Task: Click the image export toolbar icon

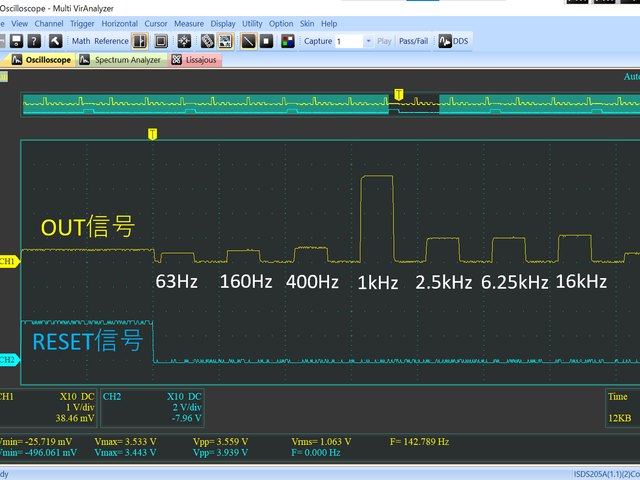Action: pos(226,41)
